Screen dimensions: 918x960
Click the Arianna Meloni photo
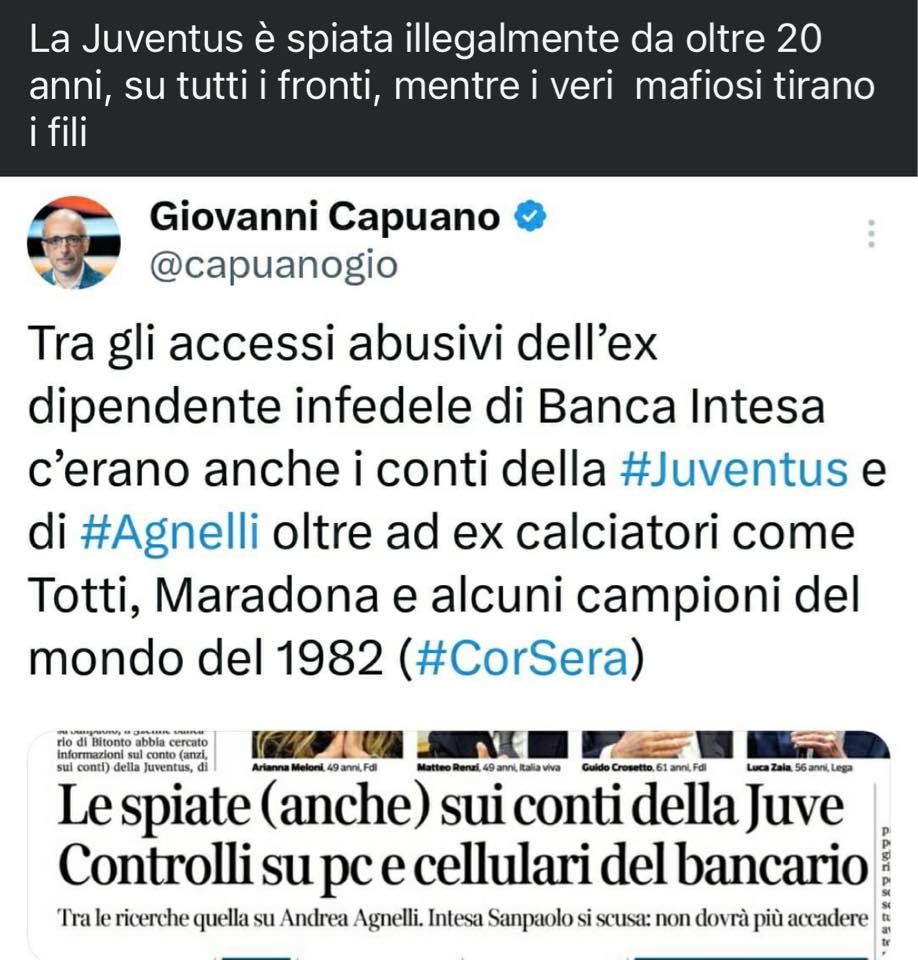[x=327, y=745]
